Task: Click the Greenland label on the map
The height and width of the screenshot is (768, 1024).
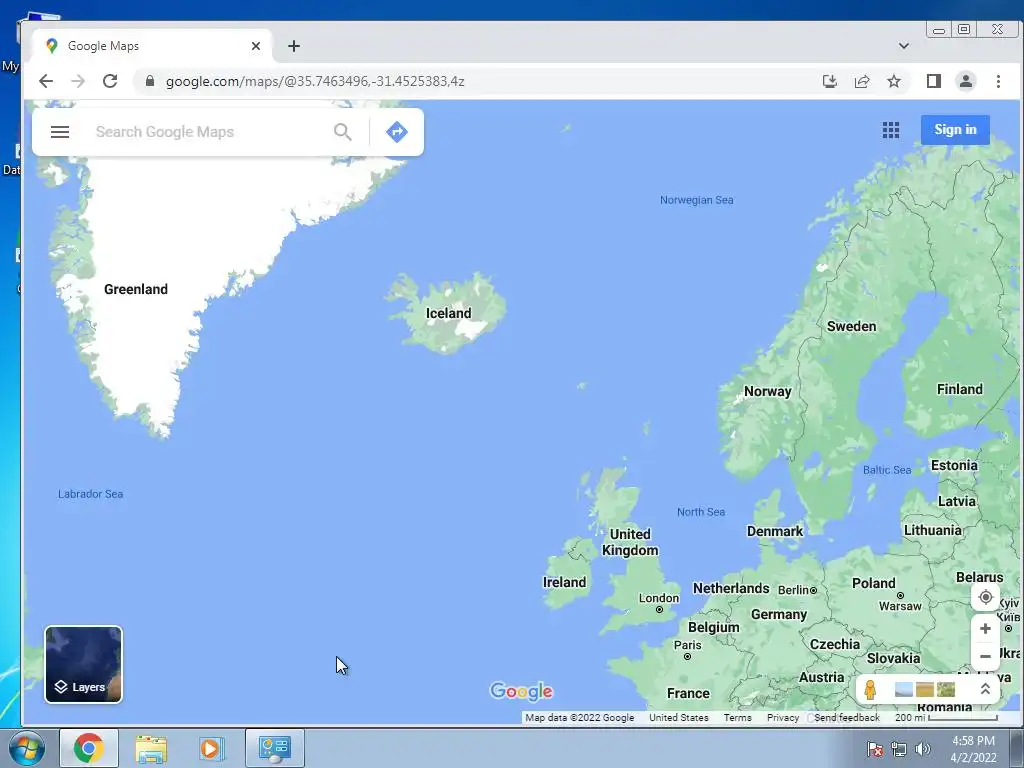Action: pyautogui.click(x=136, y=289)
